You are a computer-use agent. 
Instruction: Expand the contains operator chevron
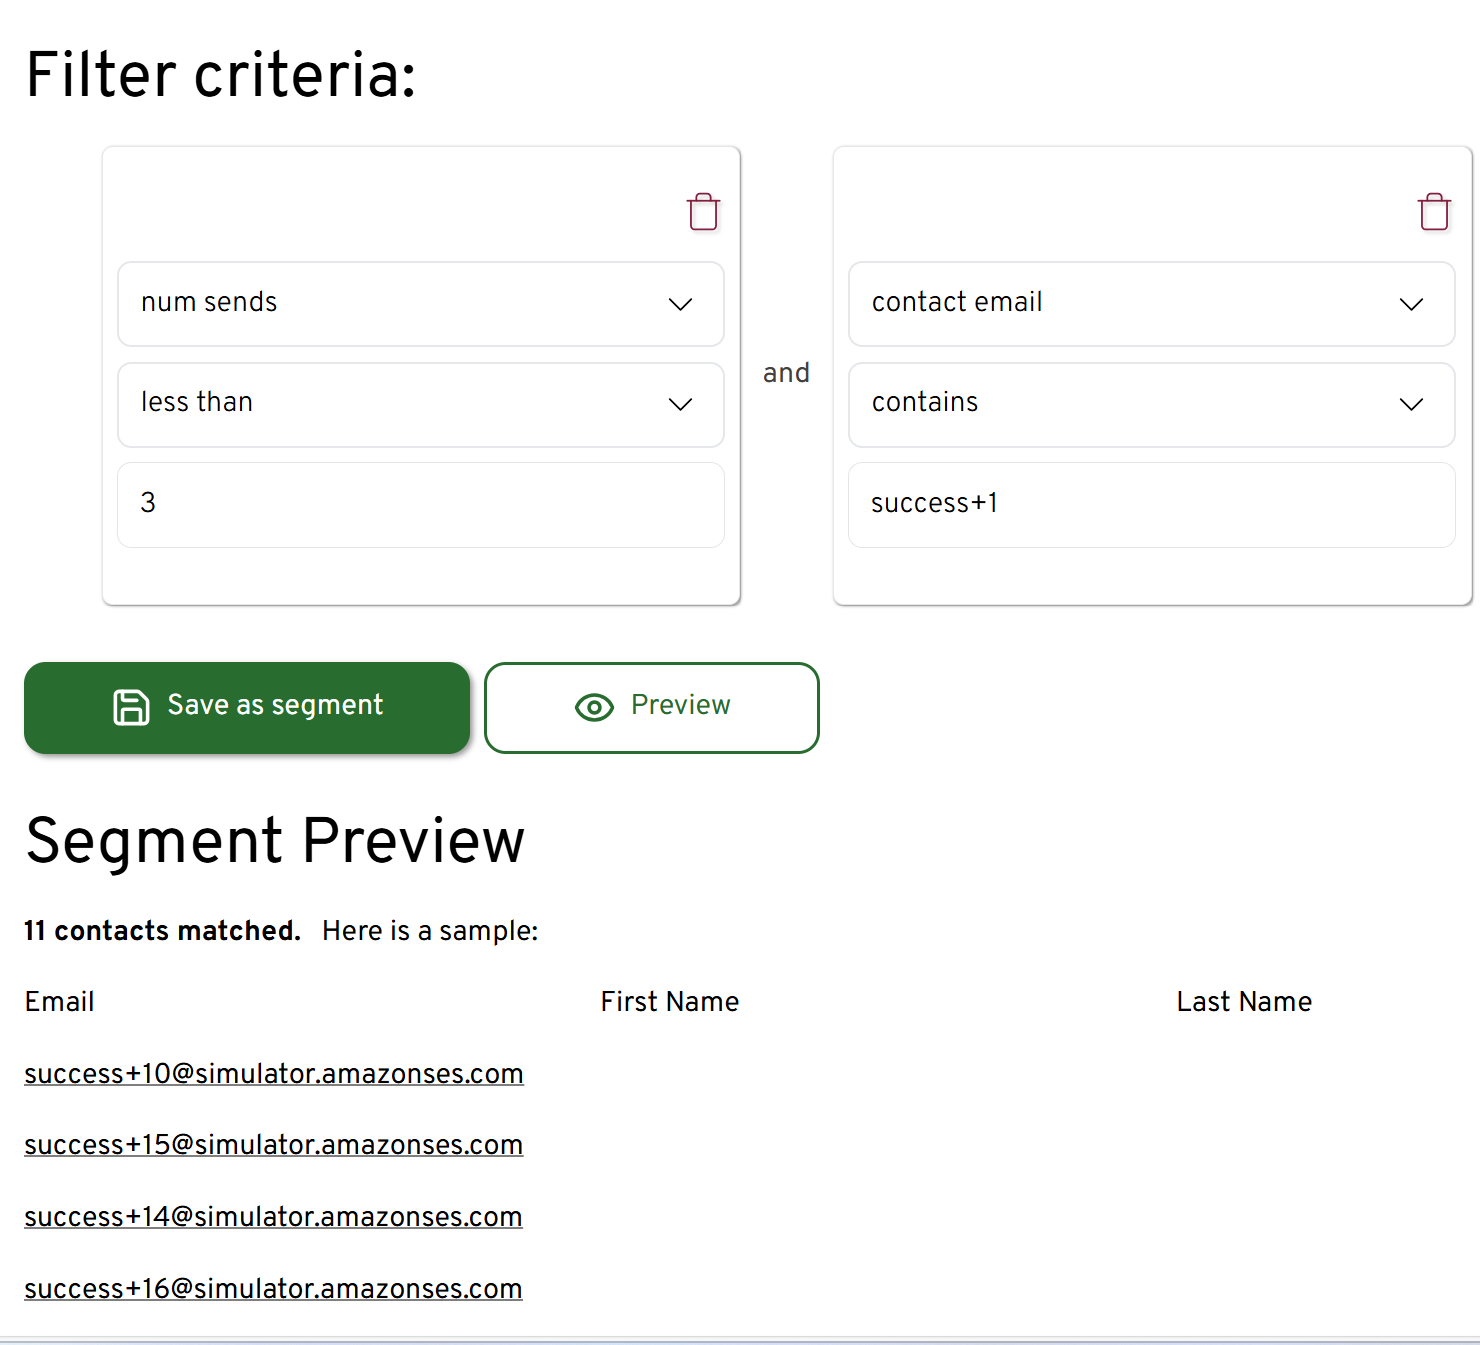tap(1411, 404)
